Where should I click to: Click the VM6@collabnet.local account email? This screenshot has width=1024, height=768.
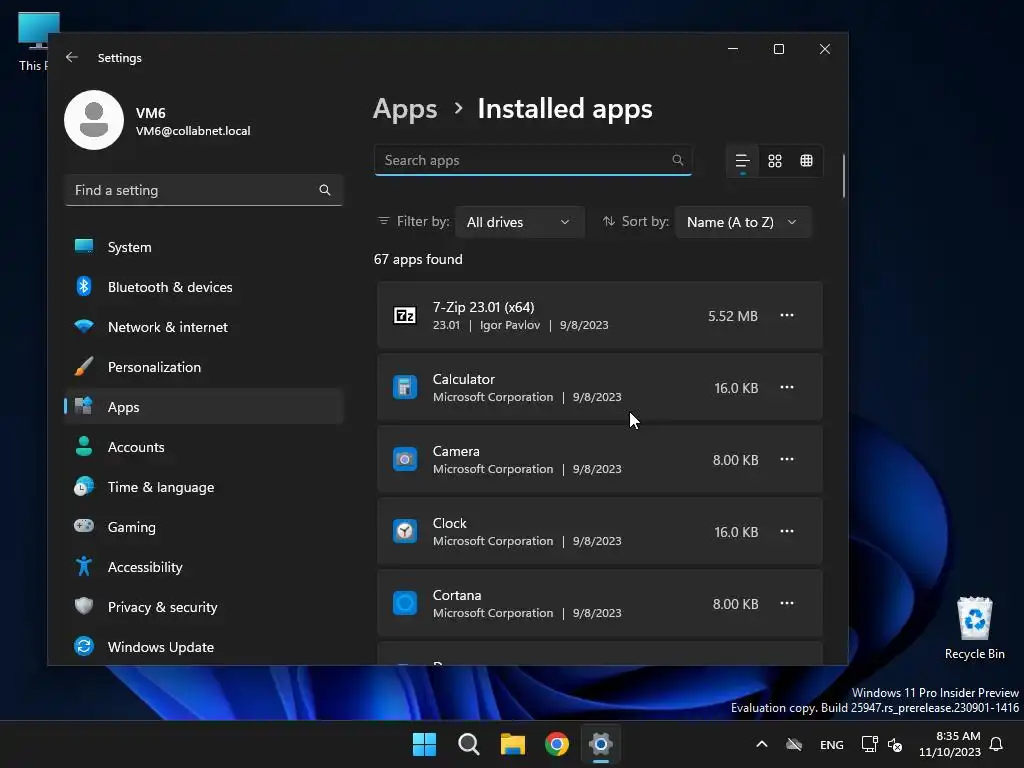coord(193,131)
